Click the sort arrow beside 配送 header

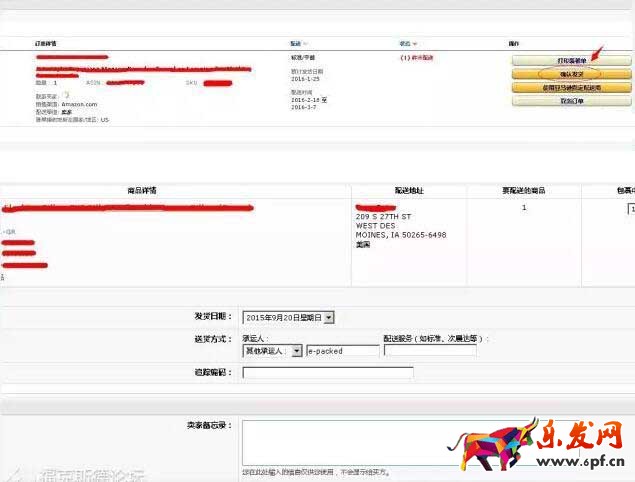click(x=304, y=44)
